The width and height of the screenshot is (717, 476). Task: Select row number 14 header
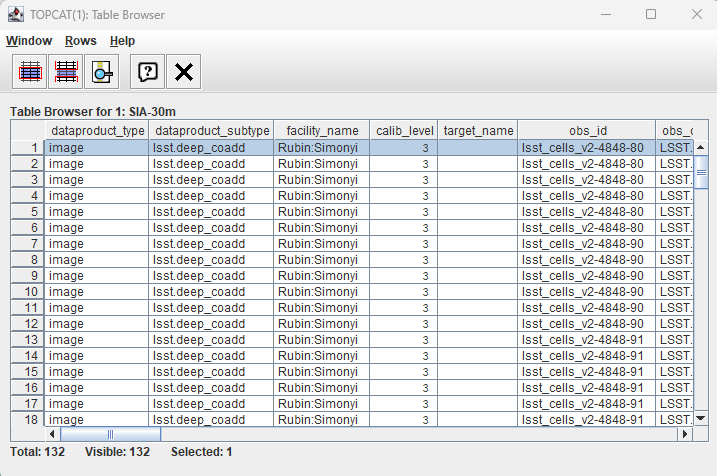pos(27,356)
